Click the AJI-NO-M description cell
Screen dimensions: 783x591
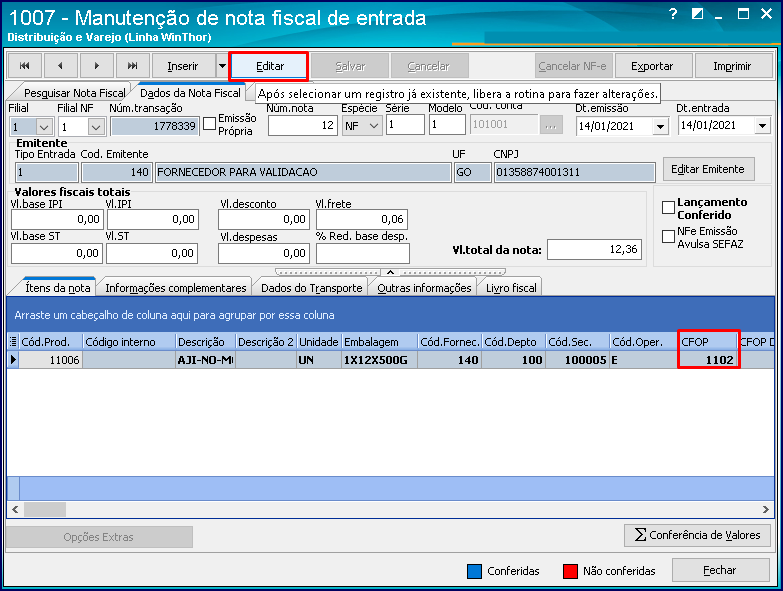[205, 360]
